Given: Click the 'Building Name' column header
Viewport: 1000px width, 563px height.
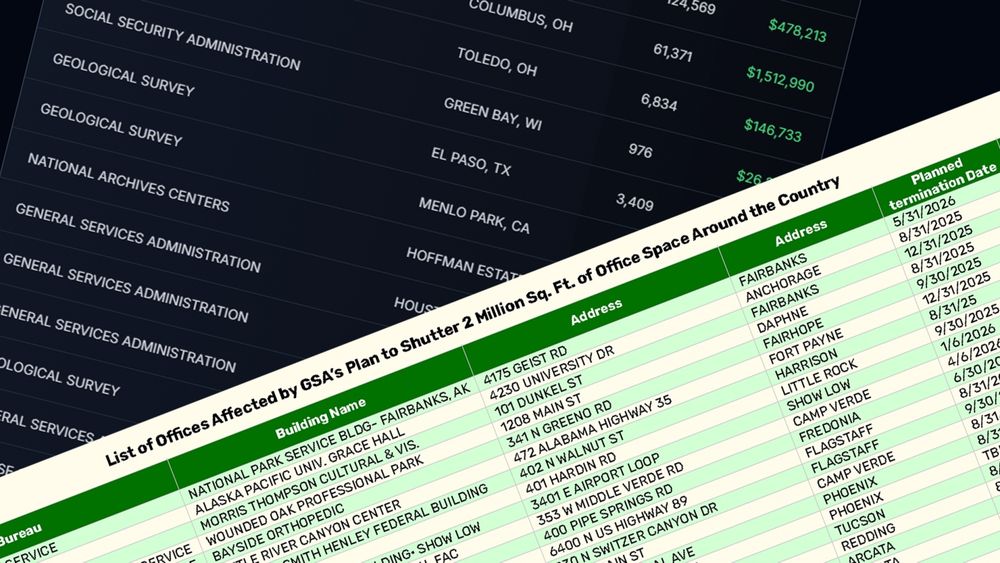Looking at the screenshot, I should click(x=321, y=418).
